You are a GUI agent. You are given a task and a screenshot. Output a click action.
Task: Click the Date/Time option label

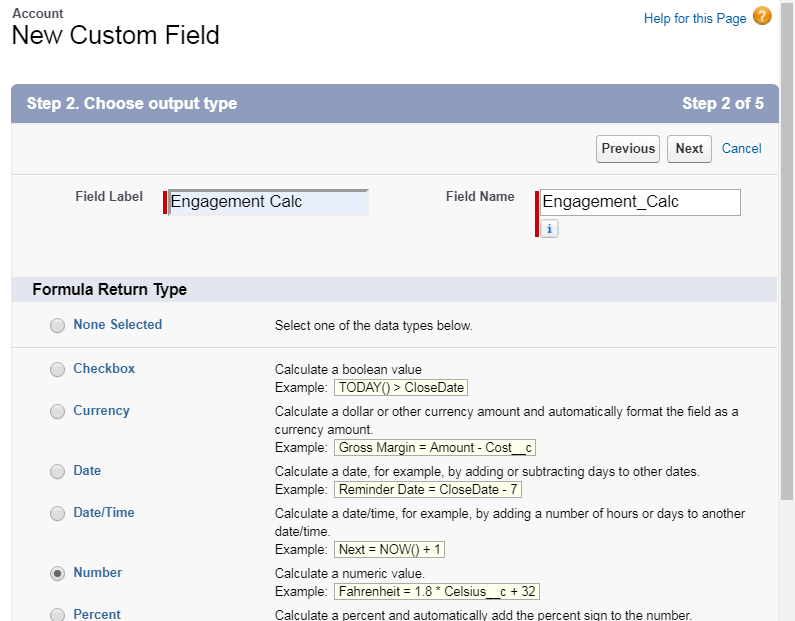point(104,513)
